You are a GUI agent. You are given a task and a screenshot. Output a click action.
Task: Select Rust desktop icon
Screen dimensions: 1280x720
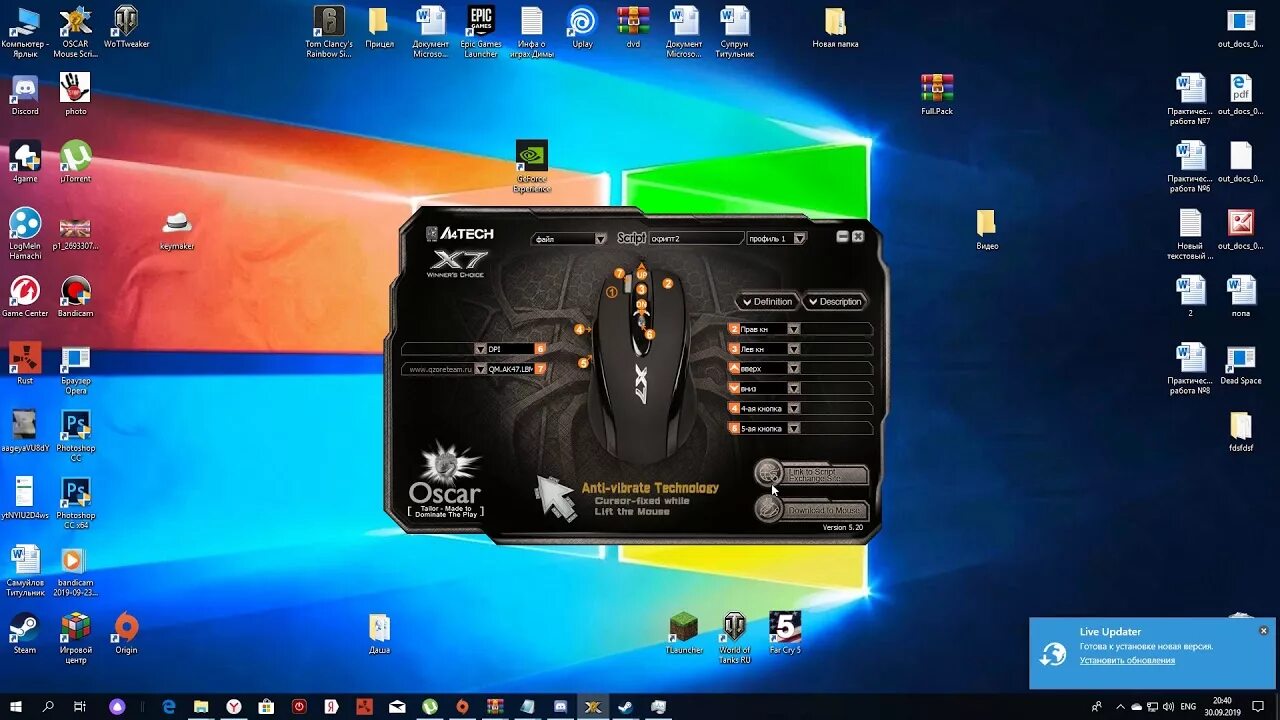[25, 364]
